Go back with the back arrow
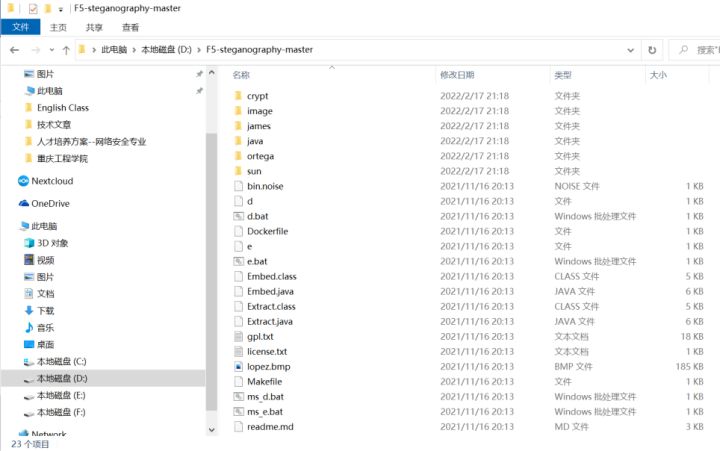The image size is (720, 451). [15, 50]
